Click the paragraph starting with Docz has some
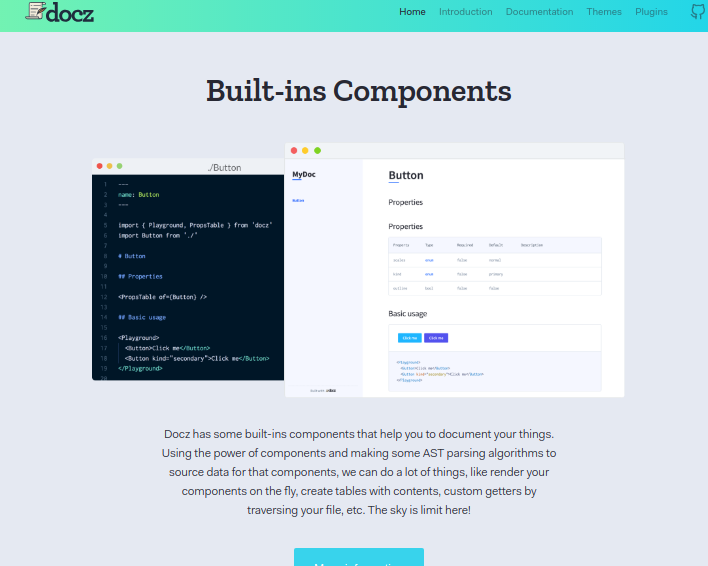This screenshot has height=566, width=708. click(359, 472)
